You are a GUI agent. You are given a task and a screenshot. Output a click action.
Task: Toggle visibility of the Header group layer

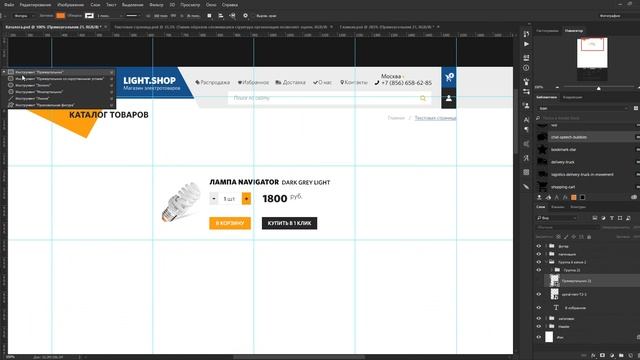[539, 326]
